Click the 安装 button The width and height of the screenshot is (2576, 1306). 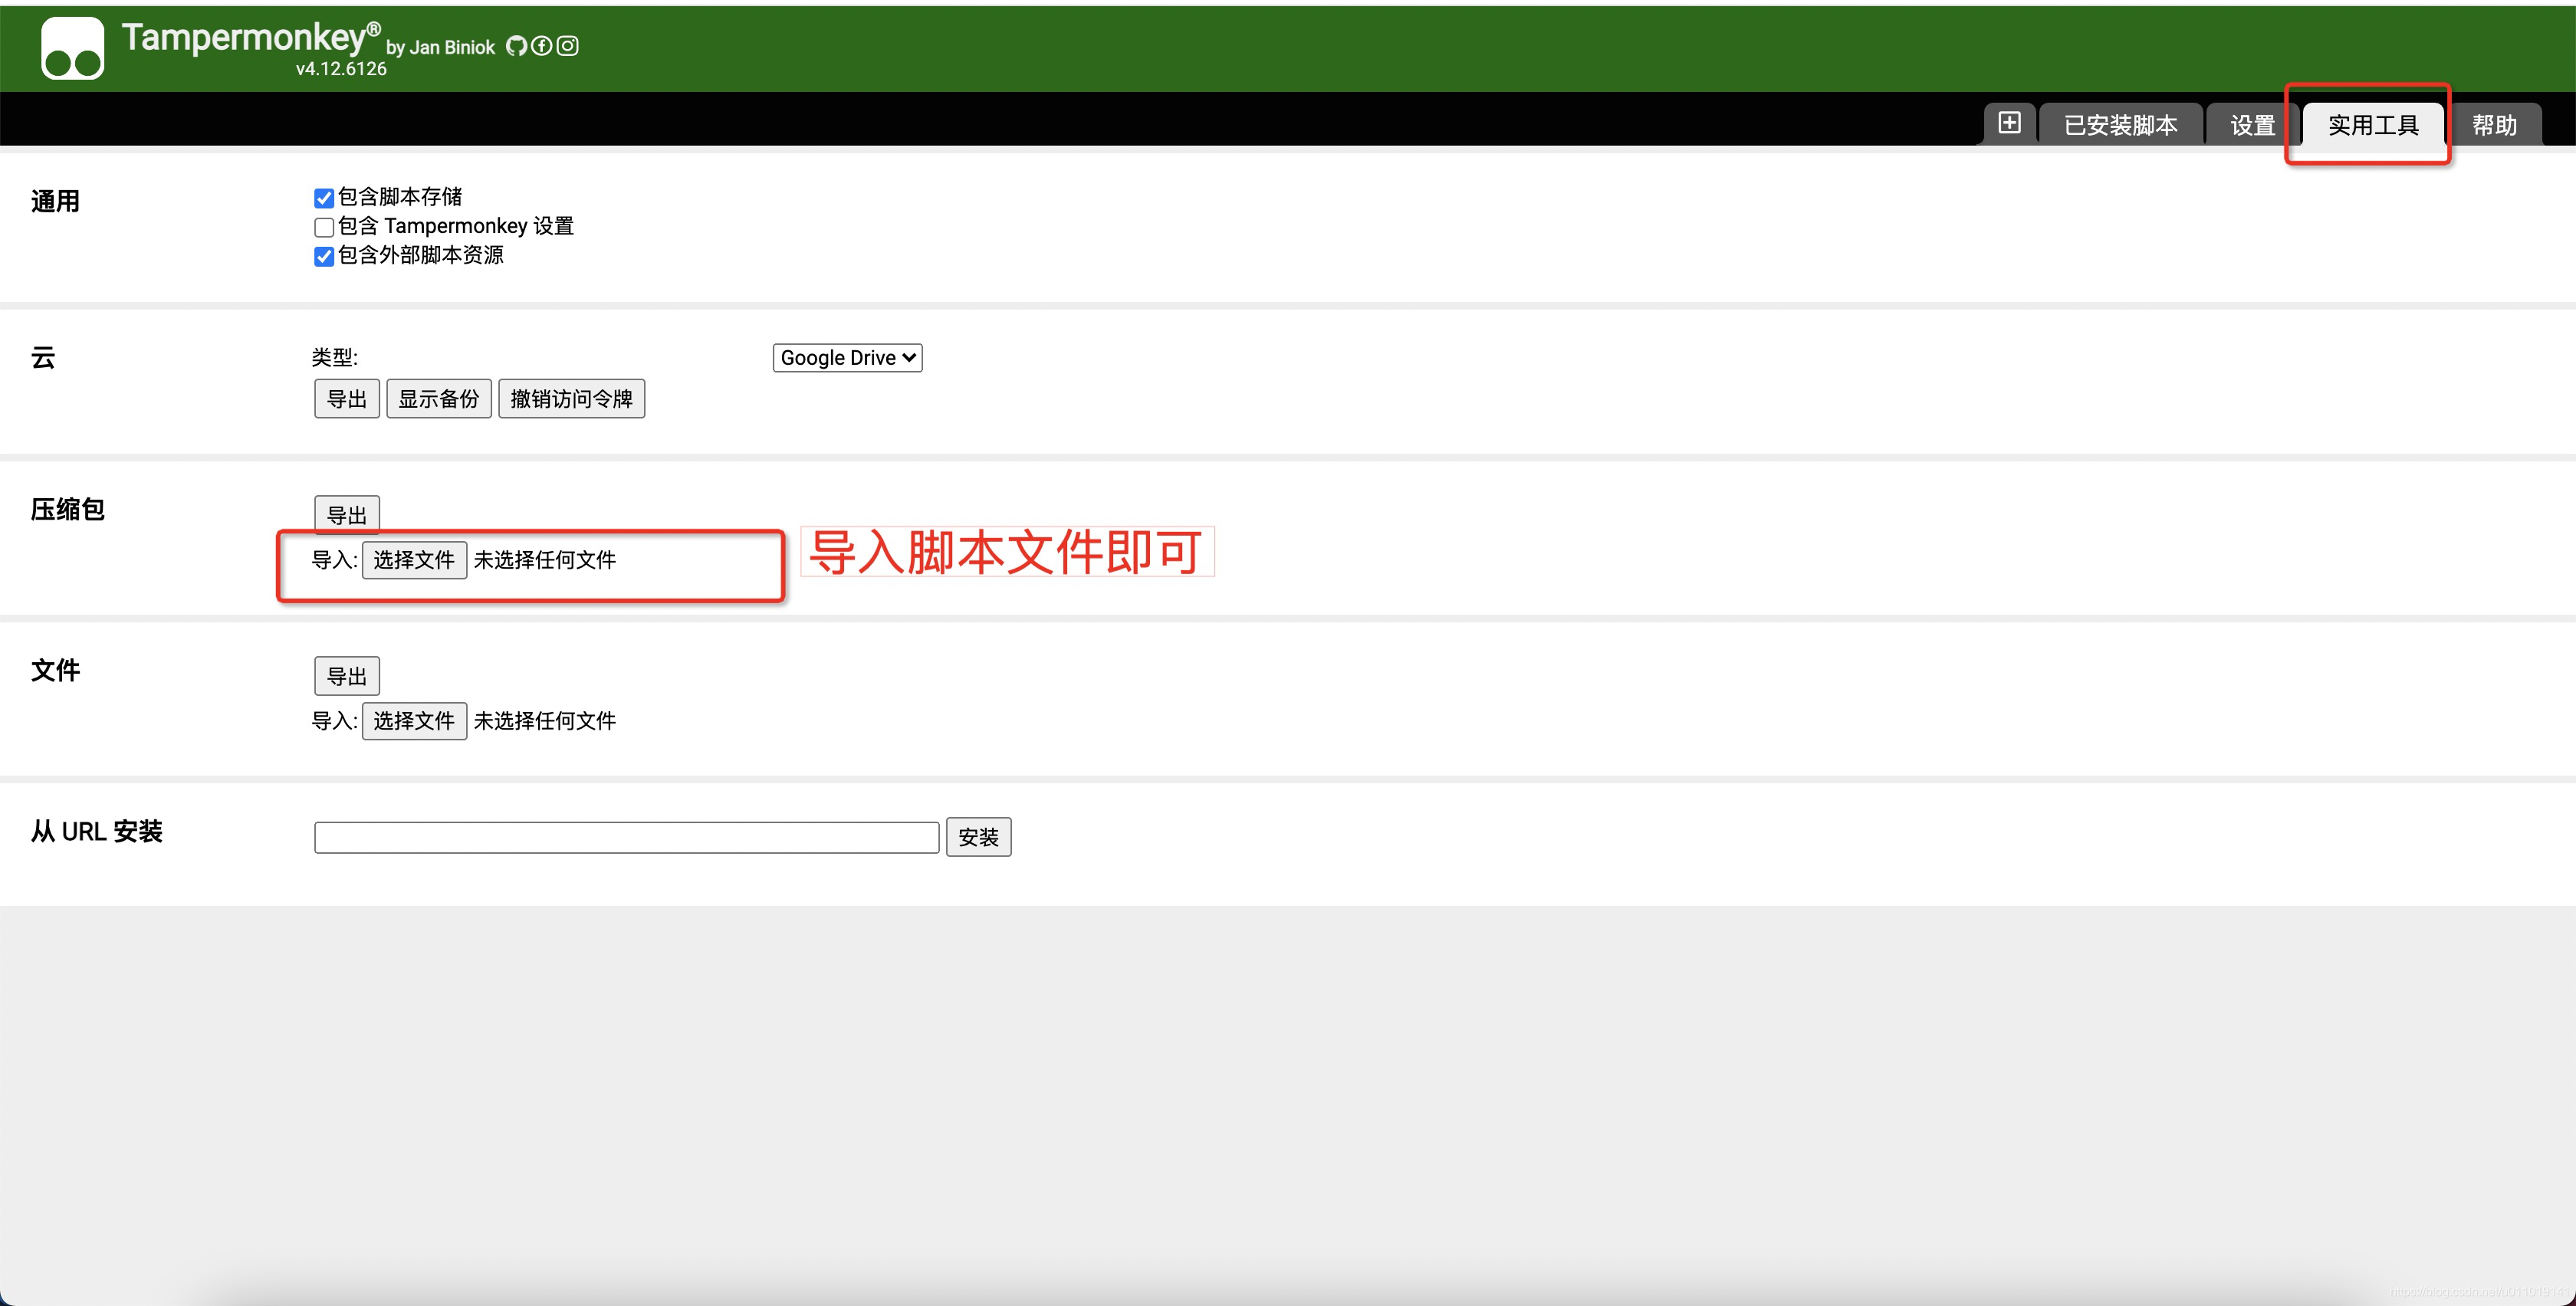[x=978, y=837]
